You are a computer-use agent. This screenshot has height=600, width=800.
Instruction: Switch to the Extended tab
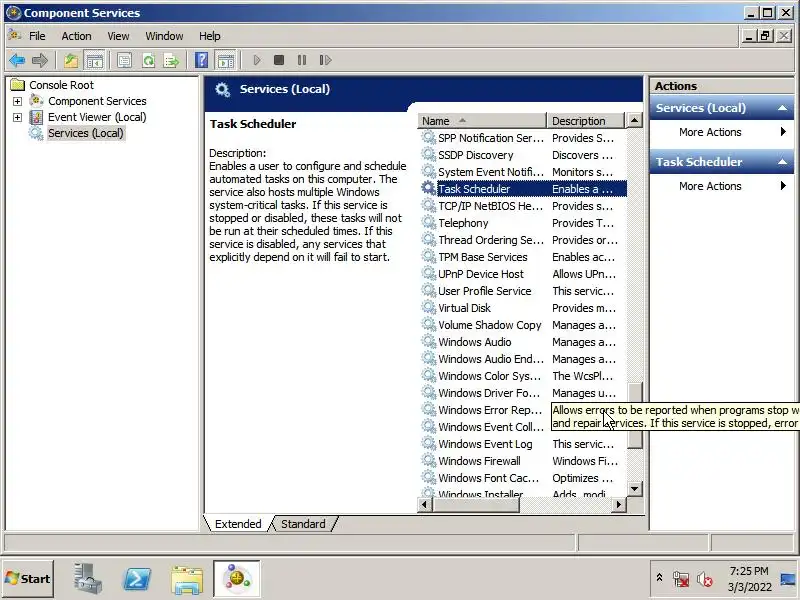[x=238, y=524]
